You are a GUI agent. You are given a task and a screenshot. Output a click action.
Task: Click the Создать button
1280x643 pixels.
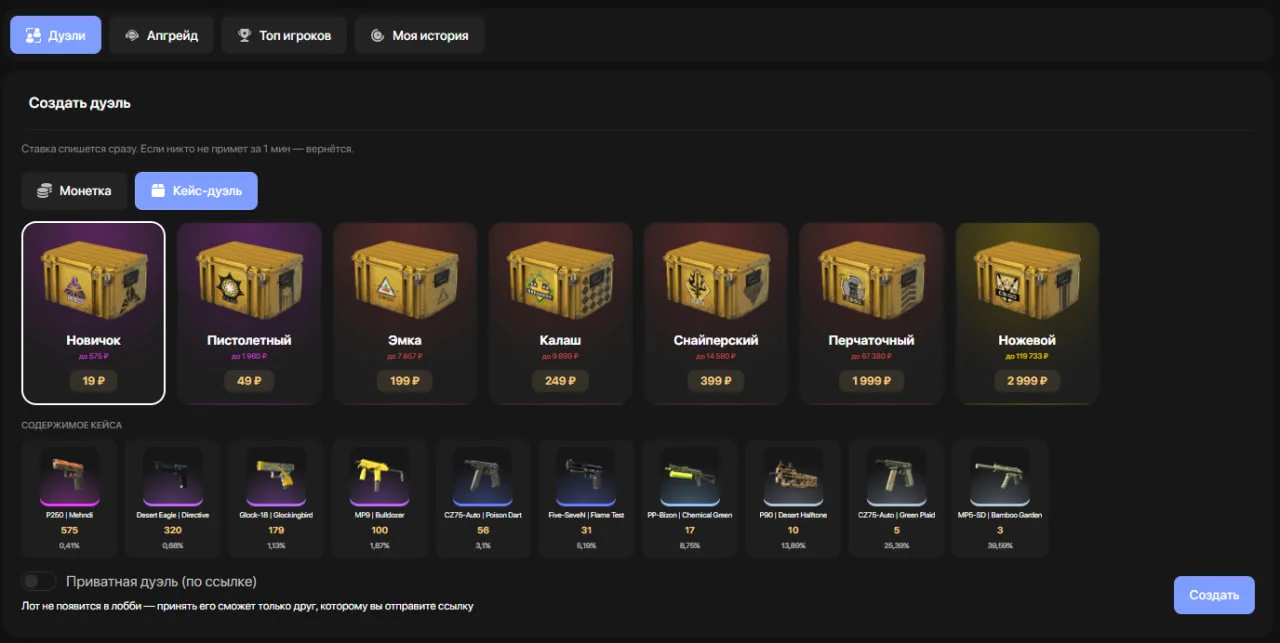pyautogui.click(x=1214, y=595)
